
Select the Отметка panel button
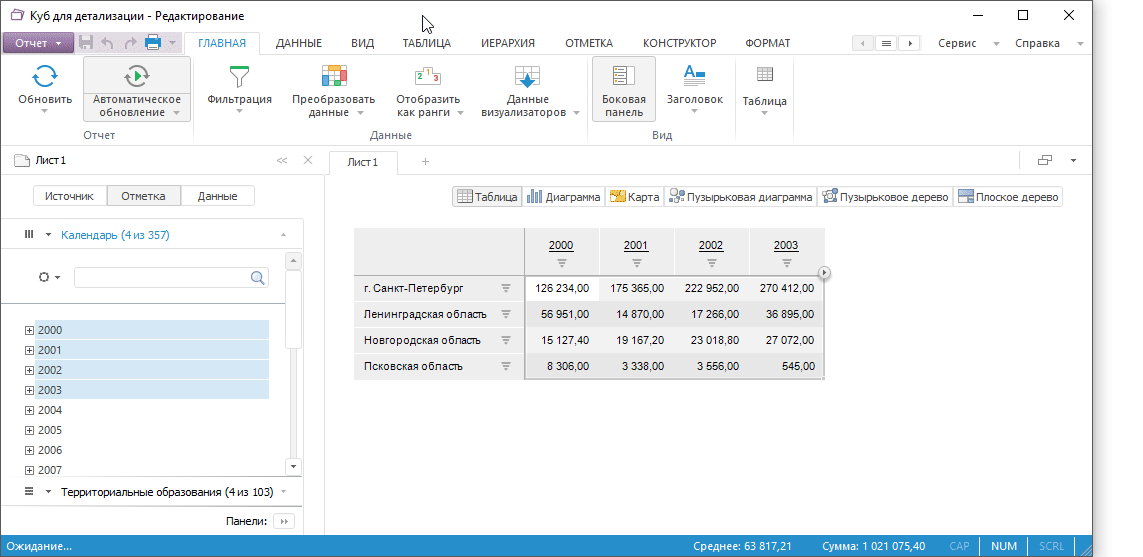tap(143, 196)
